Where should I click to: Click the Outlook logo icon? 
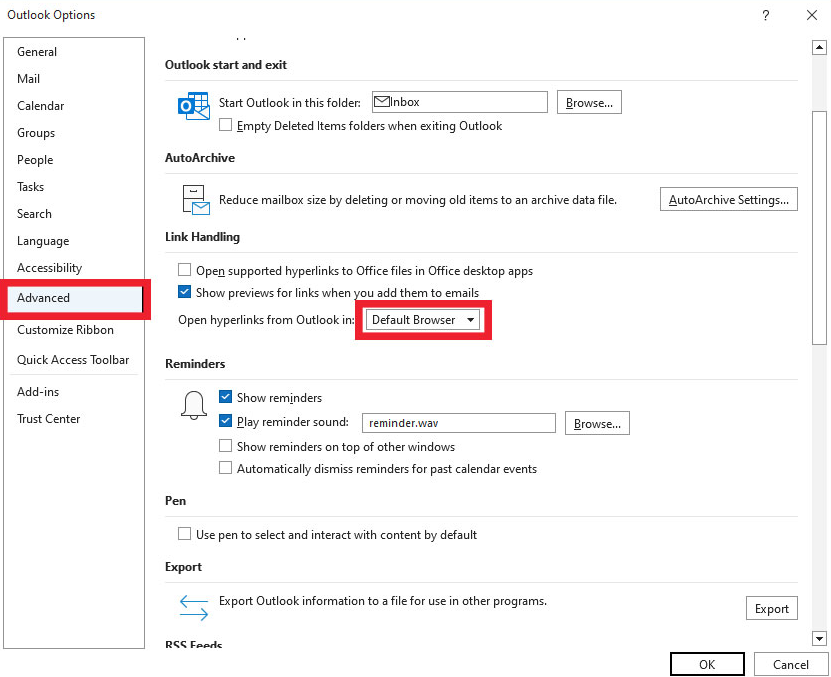pos(193,106)
